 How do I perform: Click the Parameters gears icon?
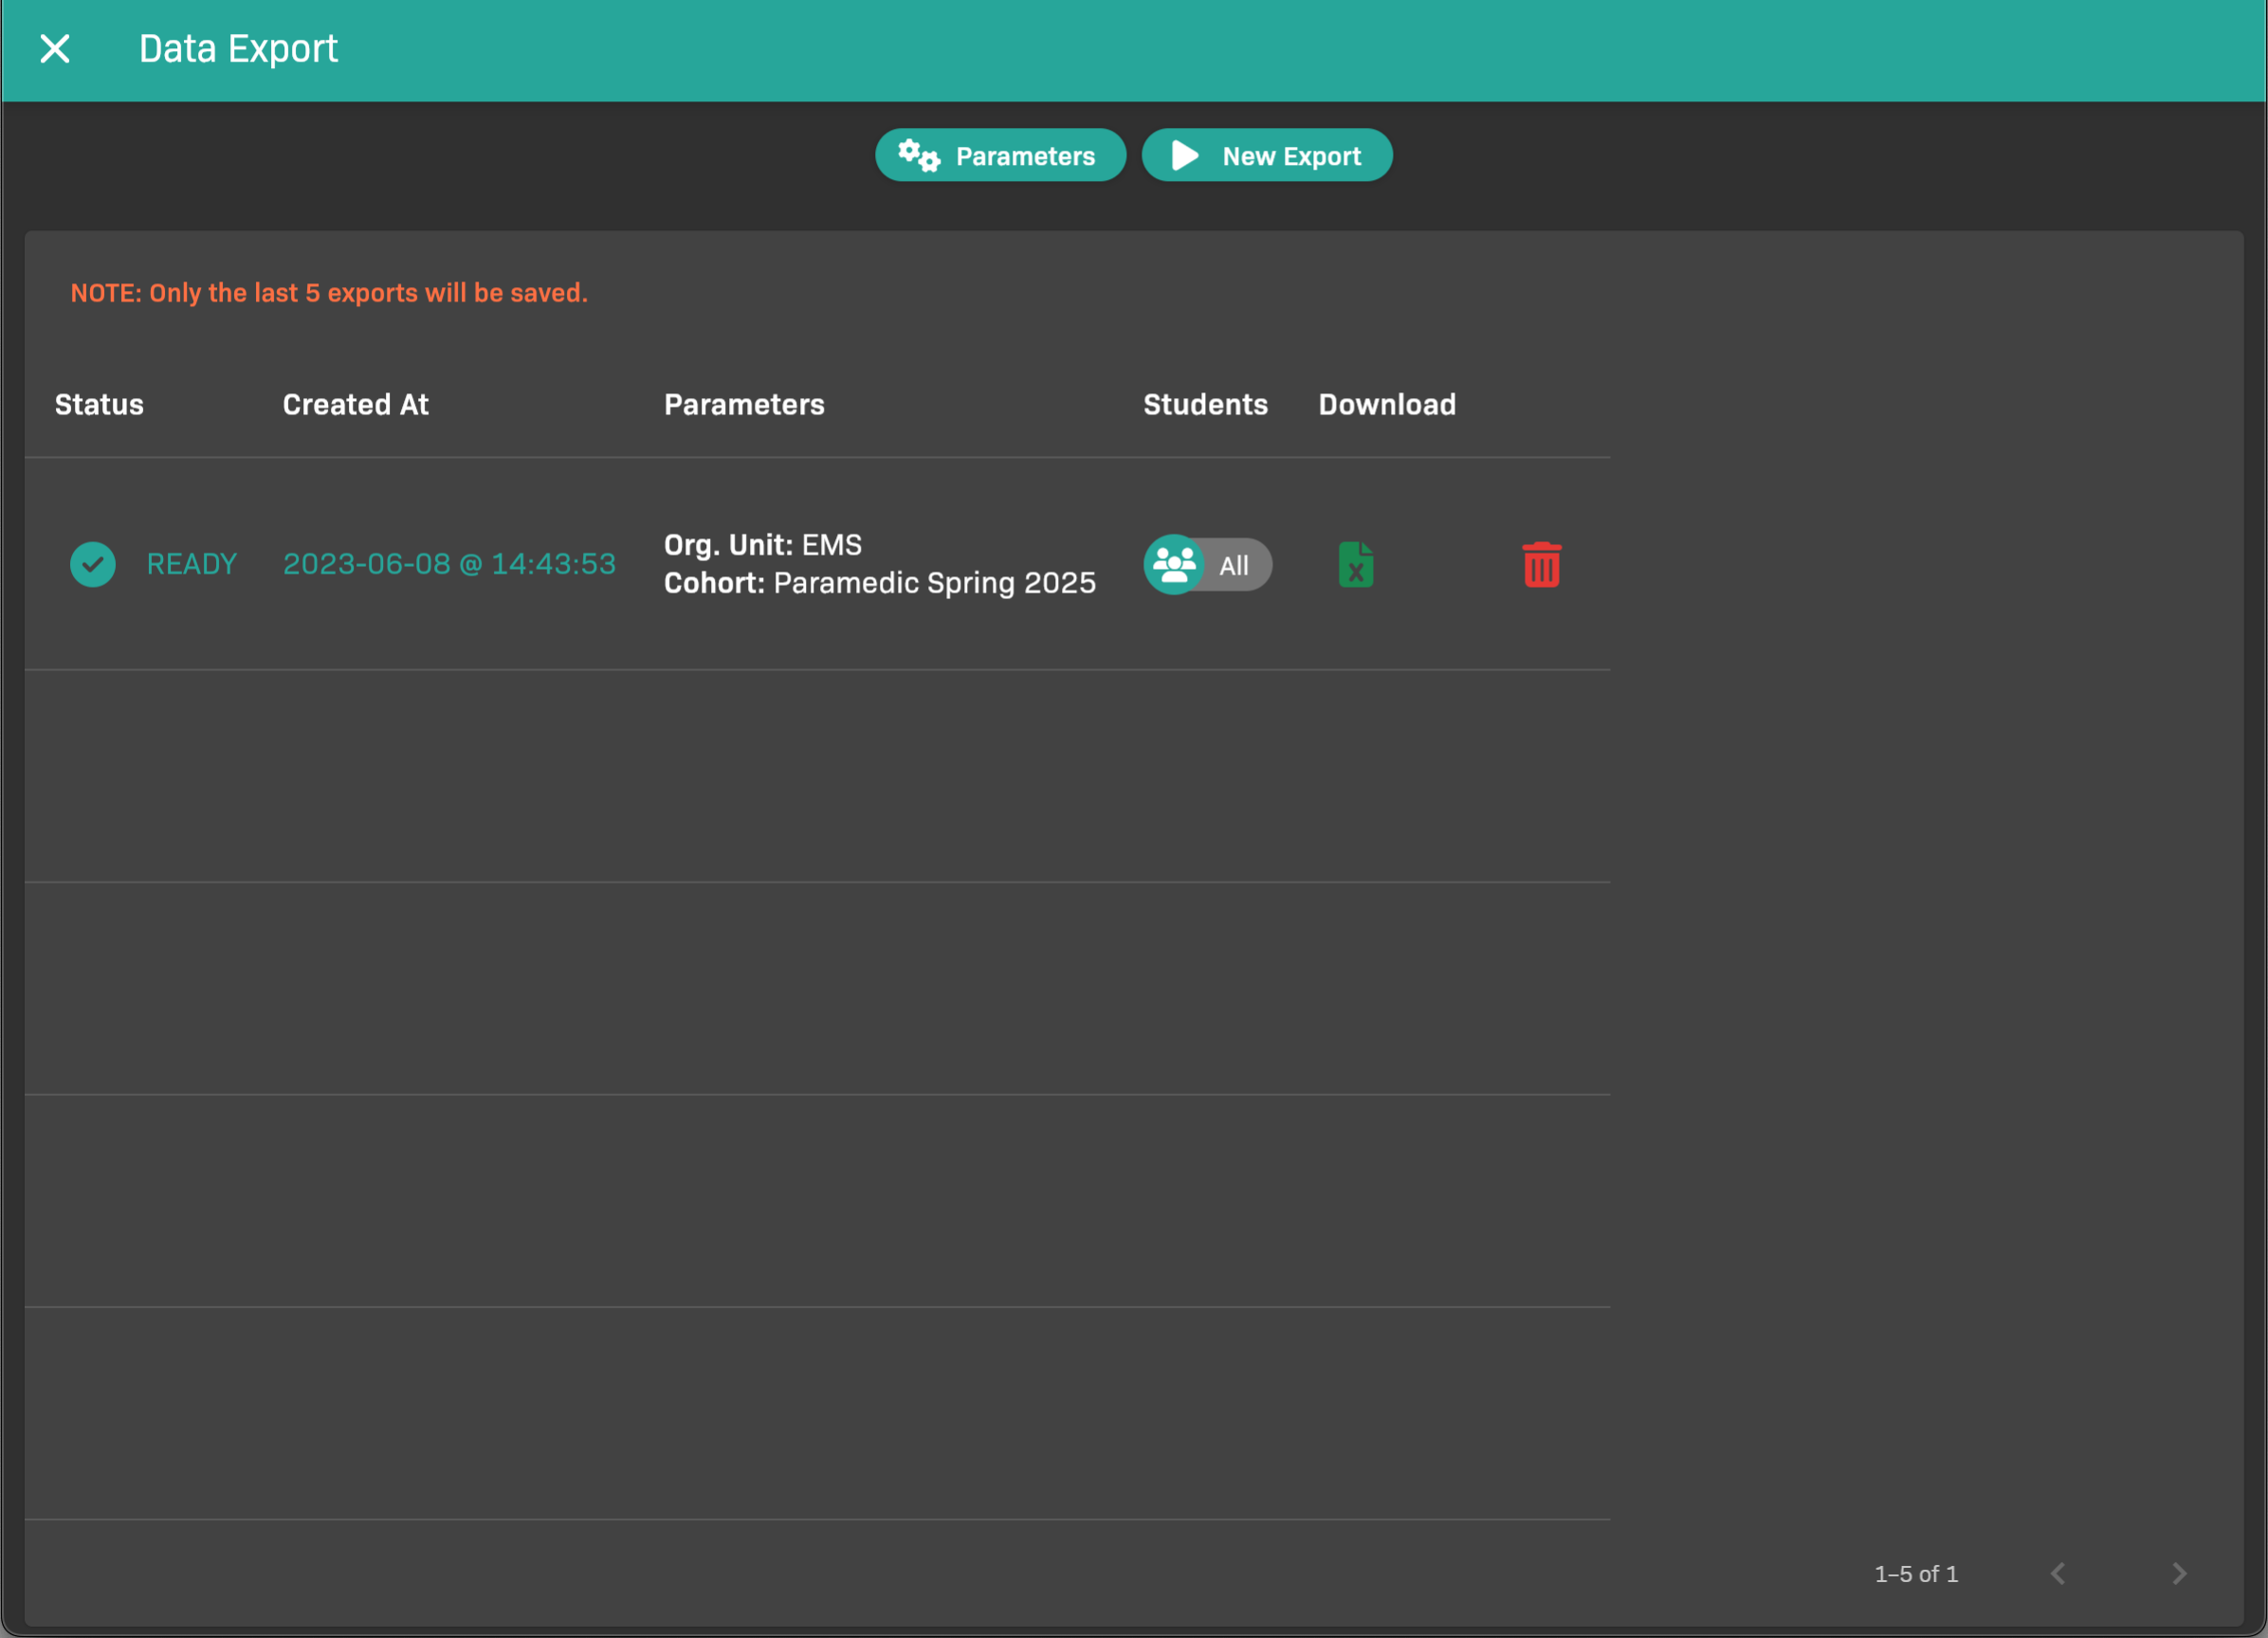coord(918,156)
